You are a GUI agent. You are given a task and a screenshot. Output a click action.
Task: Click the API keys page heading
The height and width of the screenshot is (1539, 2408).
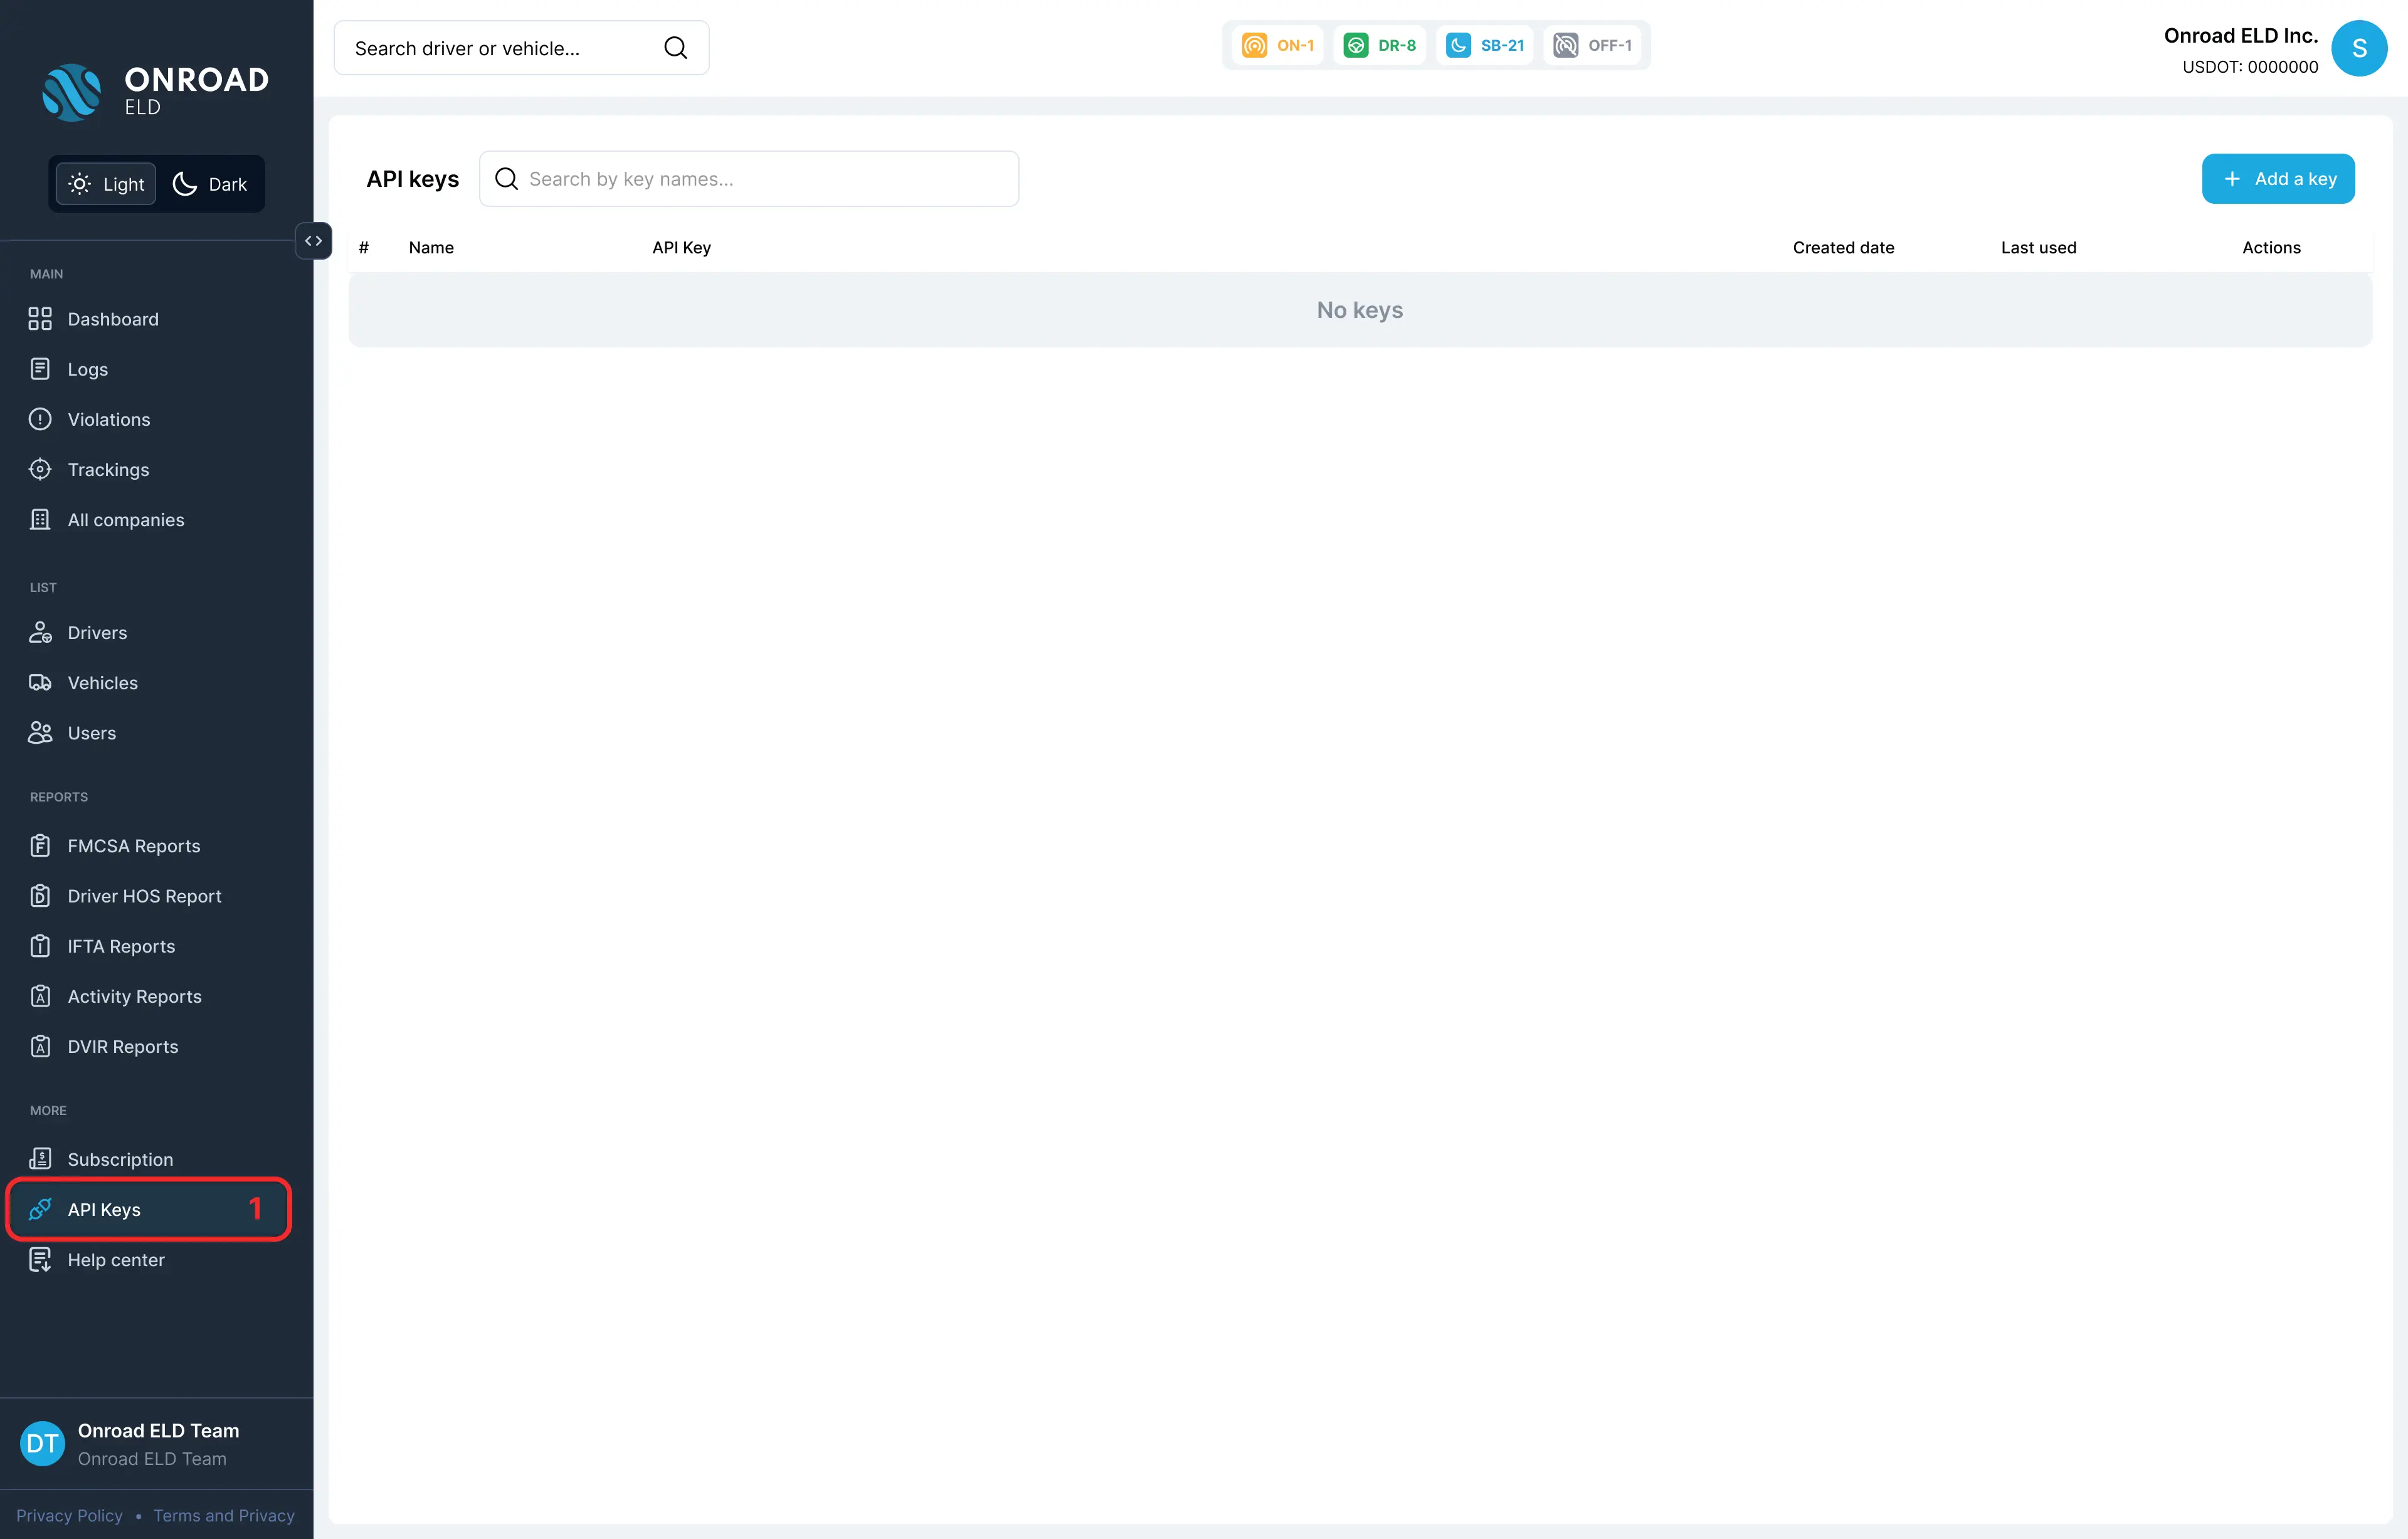[412, 179]
